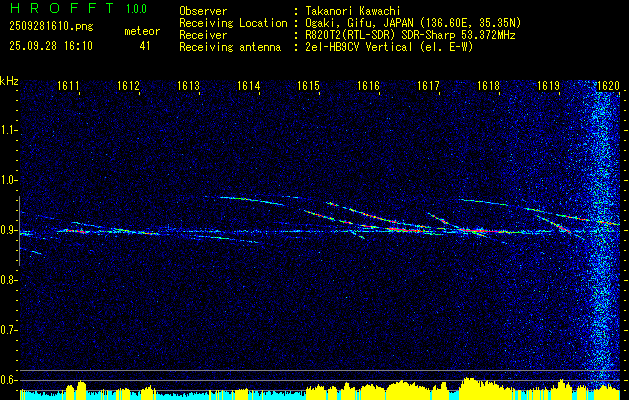Click the Observer label
Screen dimensions: 629x400
click(x=203, y=11)
